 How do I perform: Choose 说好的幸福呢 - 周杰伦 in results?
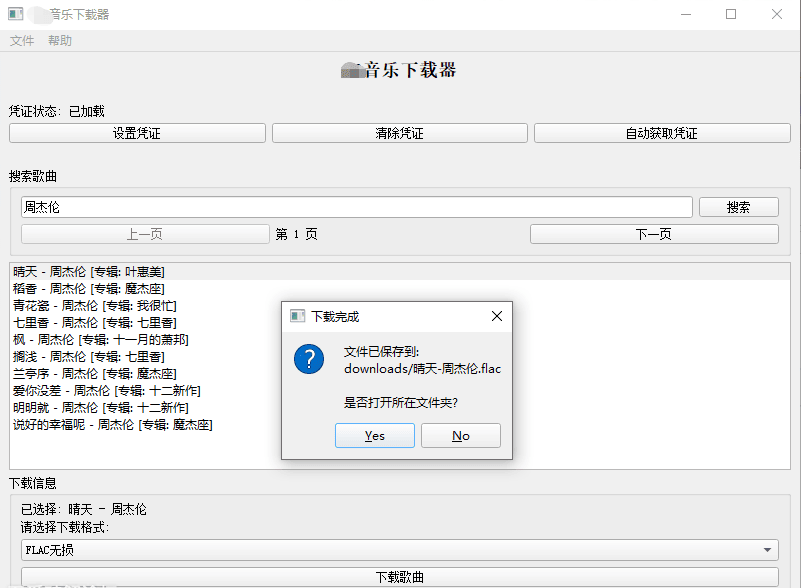(x=112, y=424)
